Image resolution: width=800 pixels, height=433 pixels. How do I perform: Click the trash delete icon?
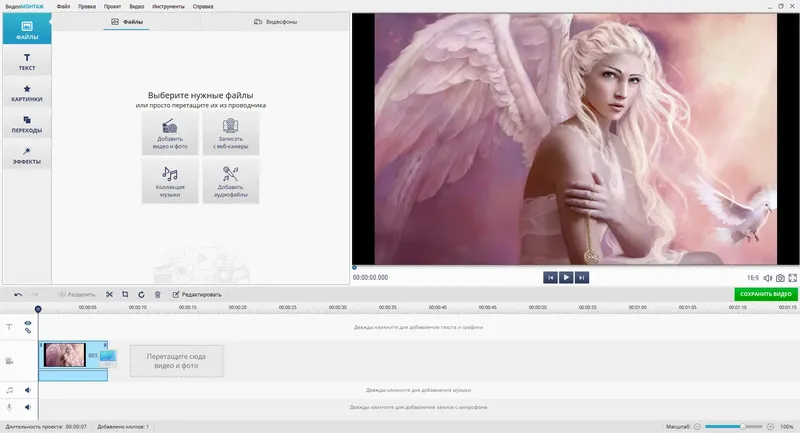coord(158,294)
